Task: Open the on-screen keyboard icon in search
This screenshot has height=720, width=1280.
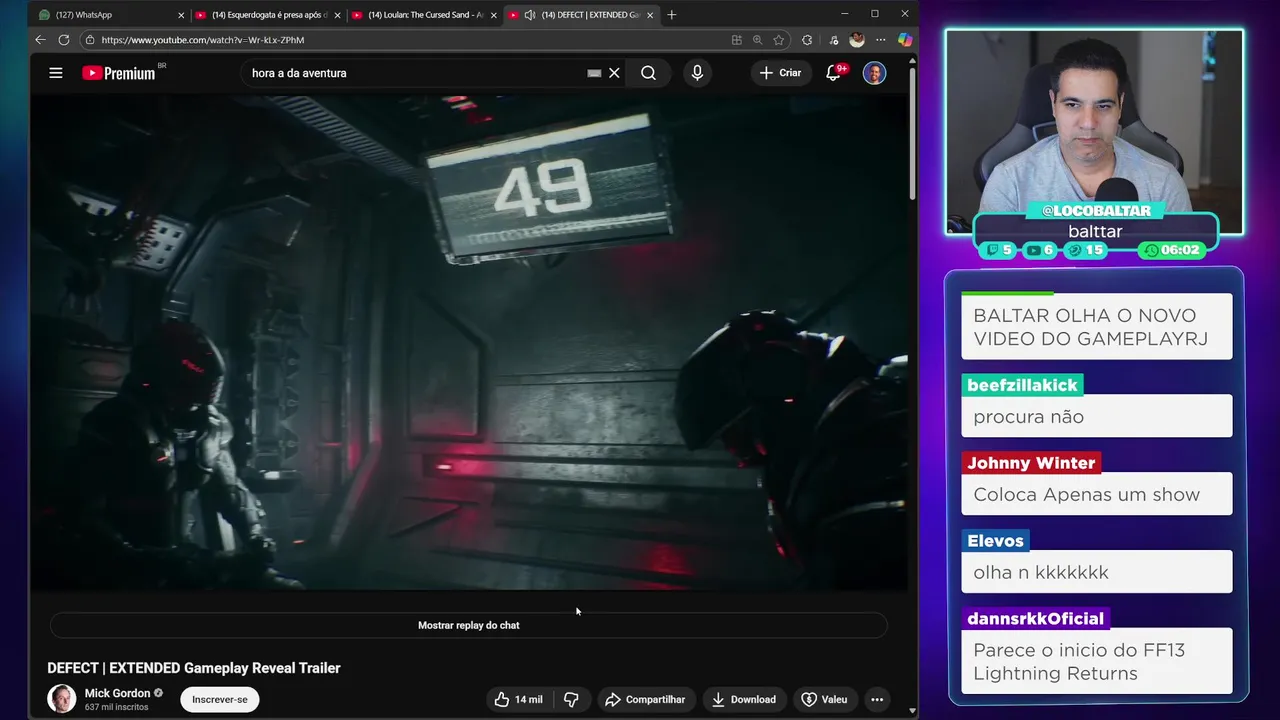Action: click(594, 73)
